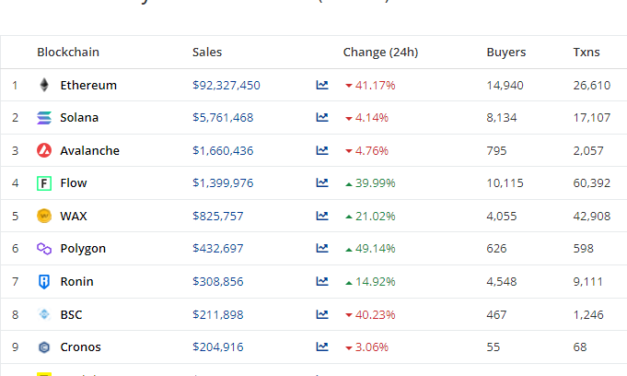Click the blue Ronin shield logo
The image size is (627, 376).
pos(44,282)
